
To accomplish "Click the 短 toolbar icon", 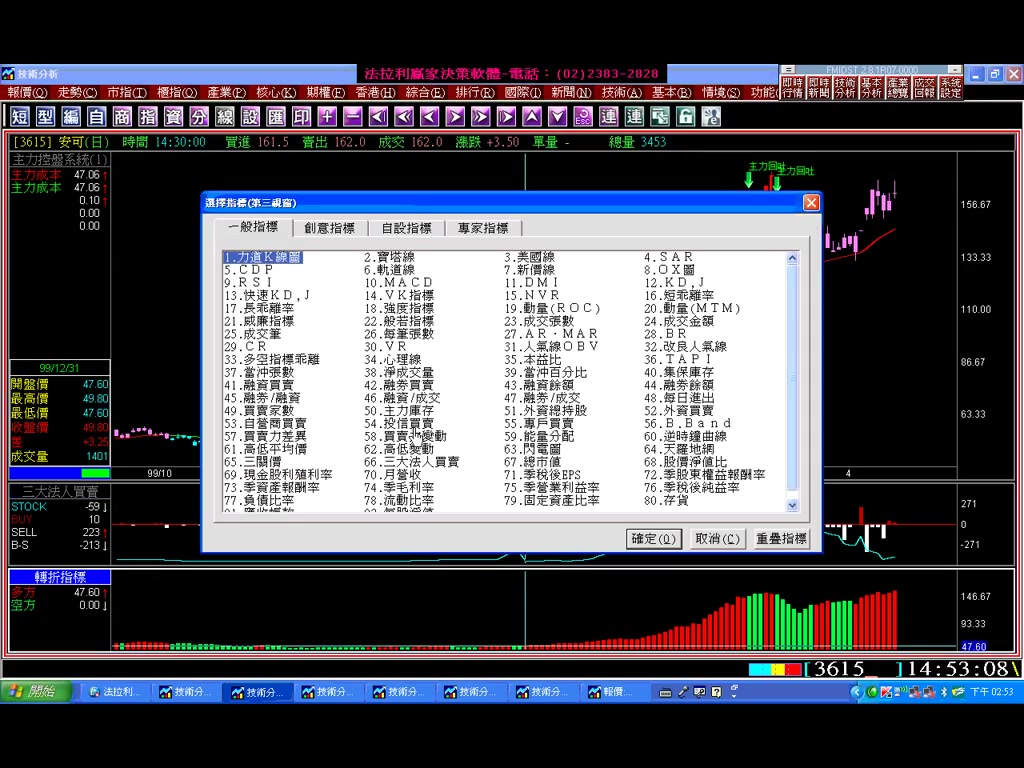I will (x=20, y=117).
